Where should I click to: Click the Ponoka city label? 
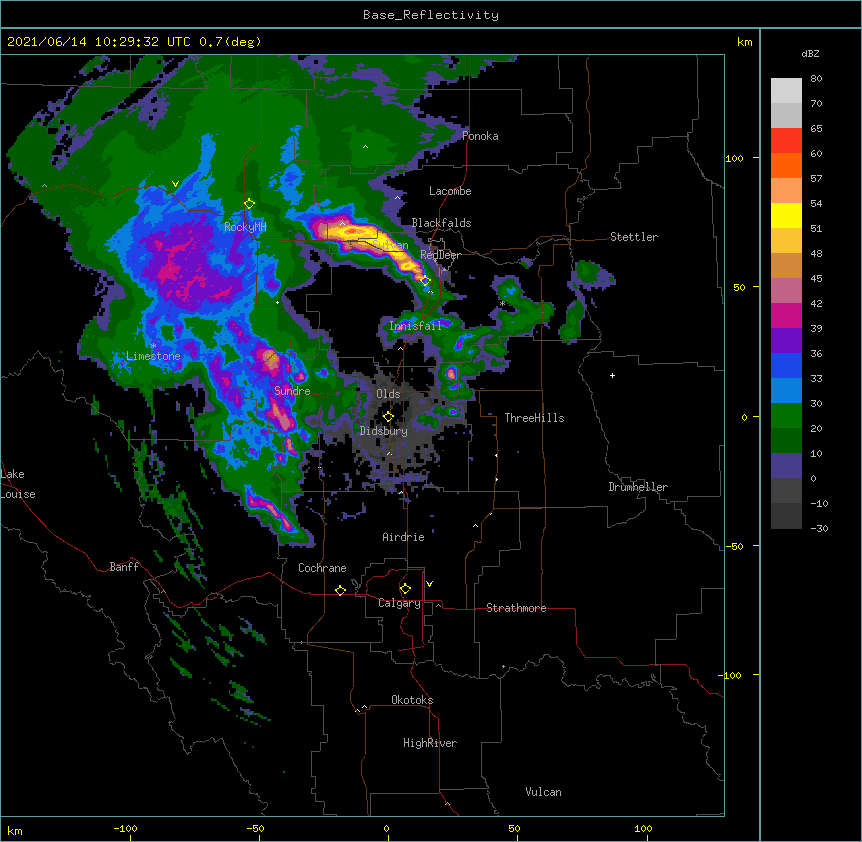click(x=480, y=136)
